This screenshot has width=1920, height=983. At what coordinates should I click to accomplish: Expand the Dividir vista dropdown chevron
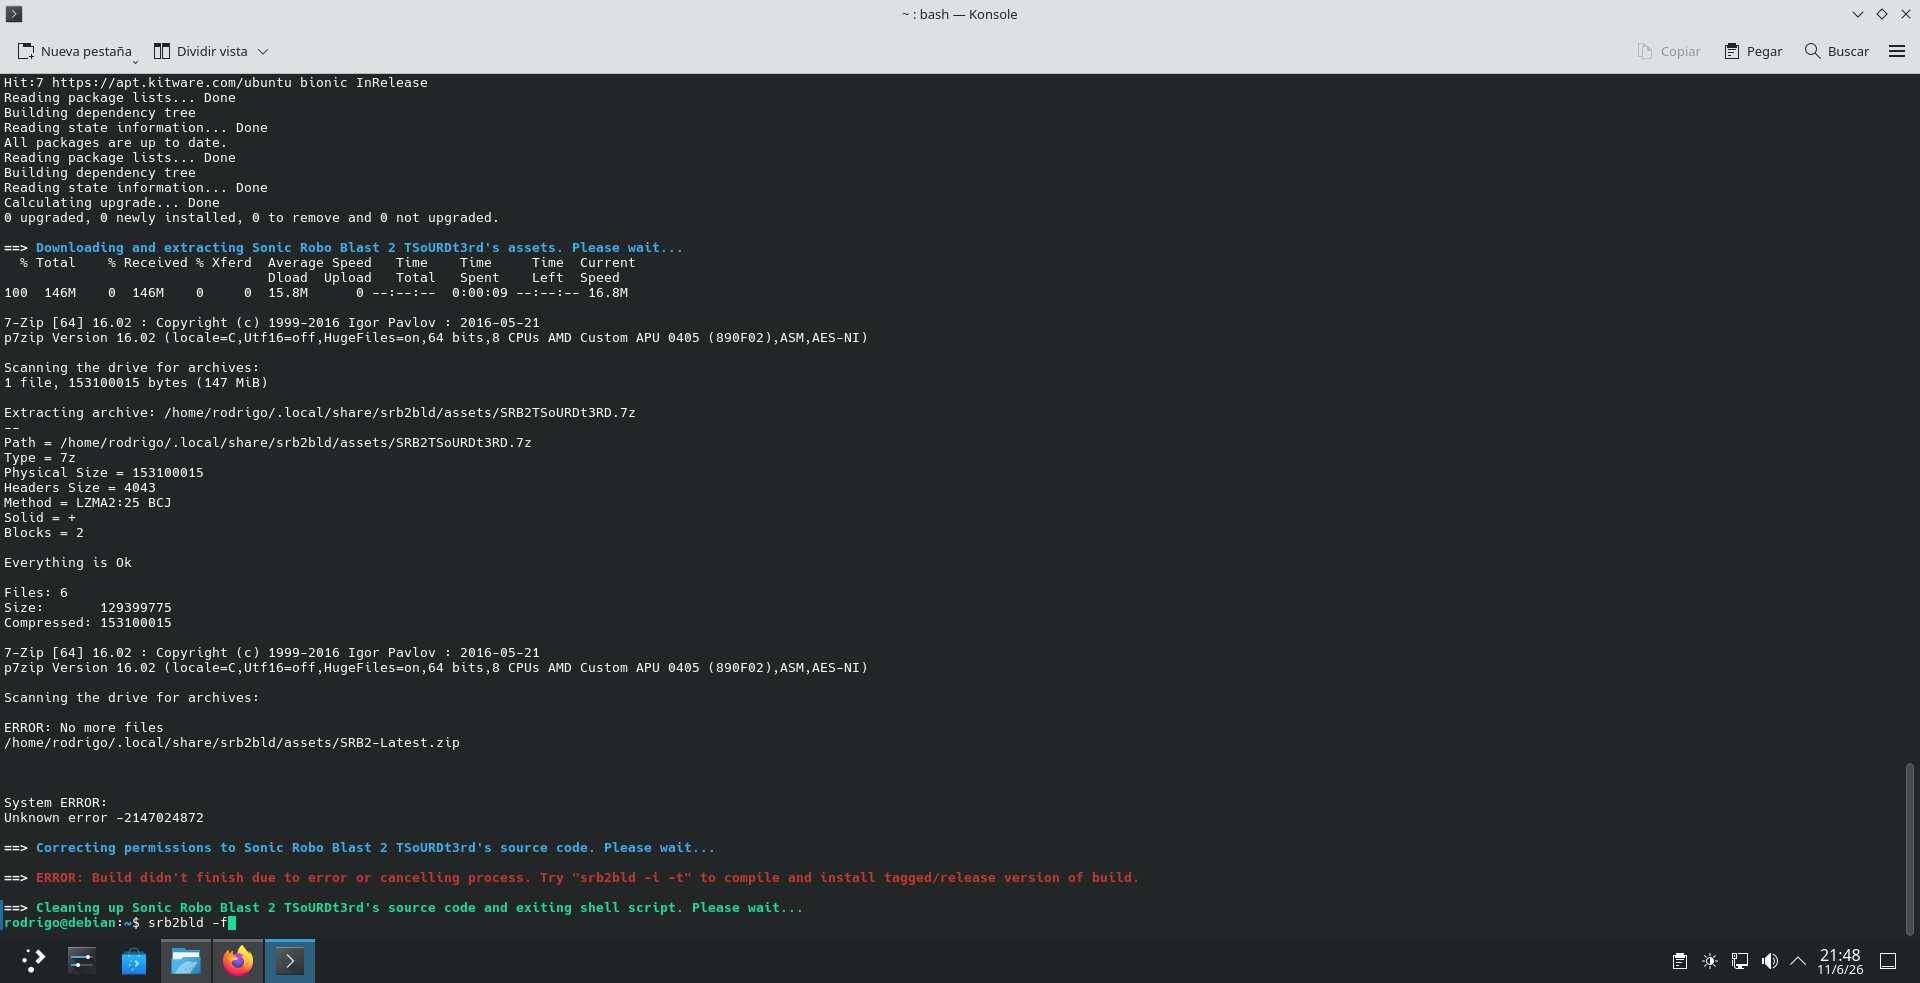point(263,51)
